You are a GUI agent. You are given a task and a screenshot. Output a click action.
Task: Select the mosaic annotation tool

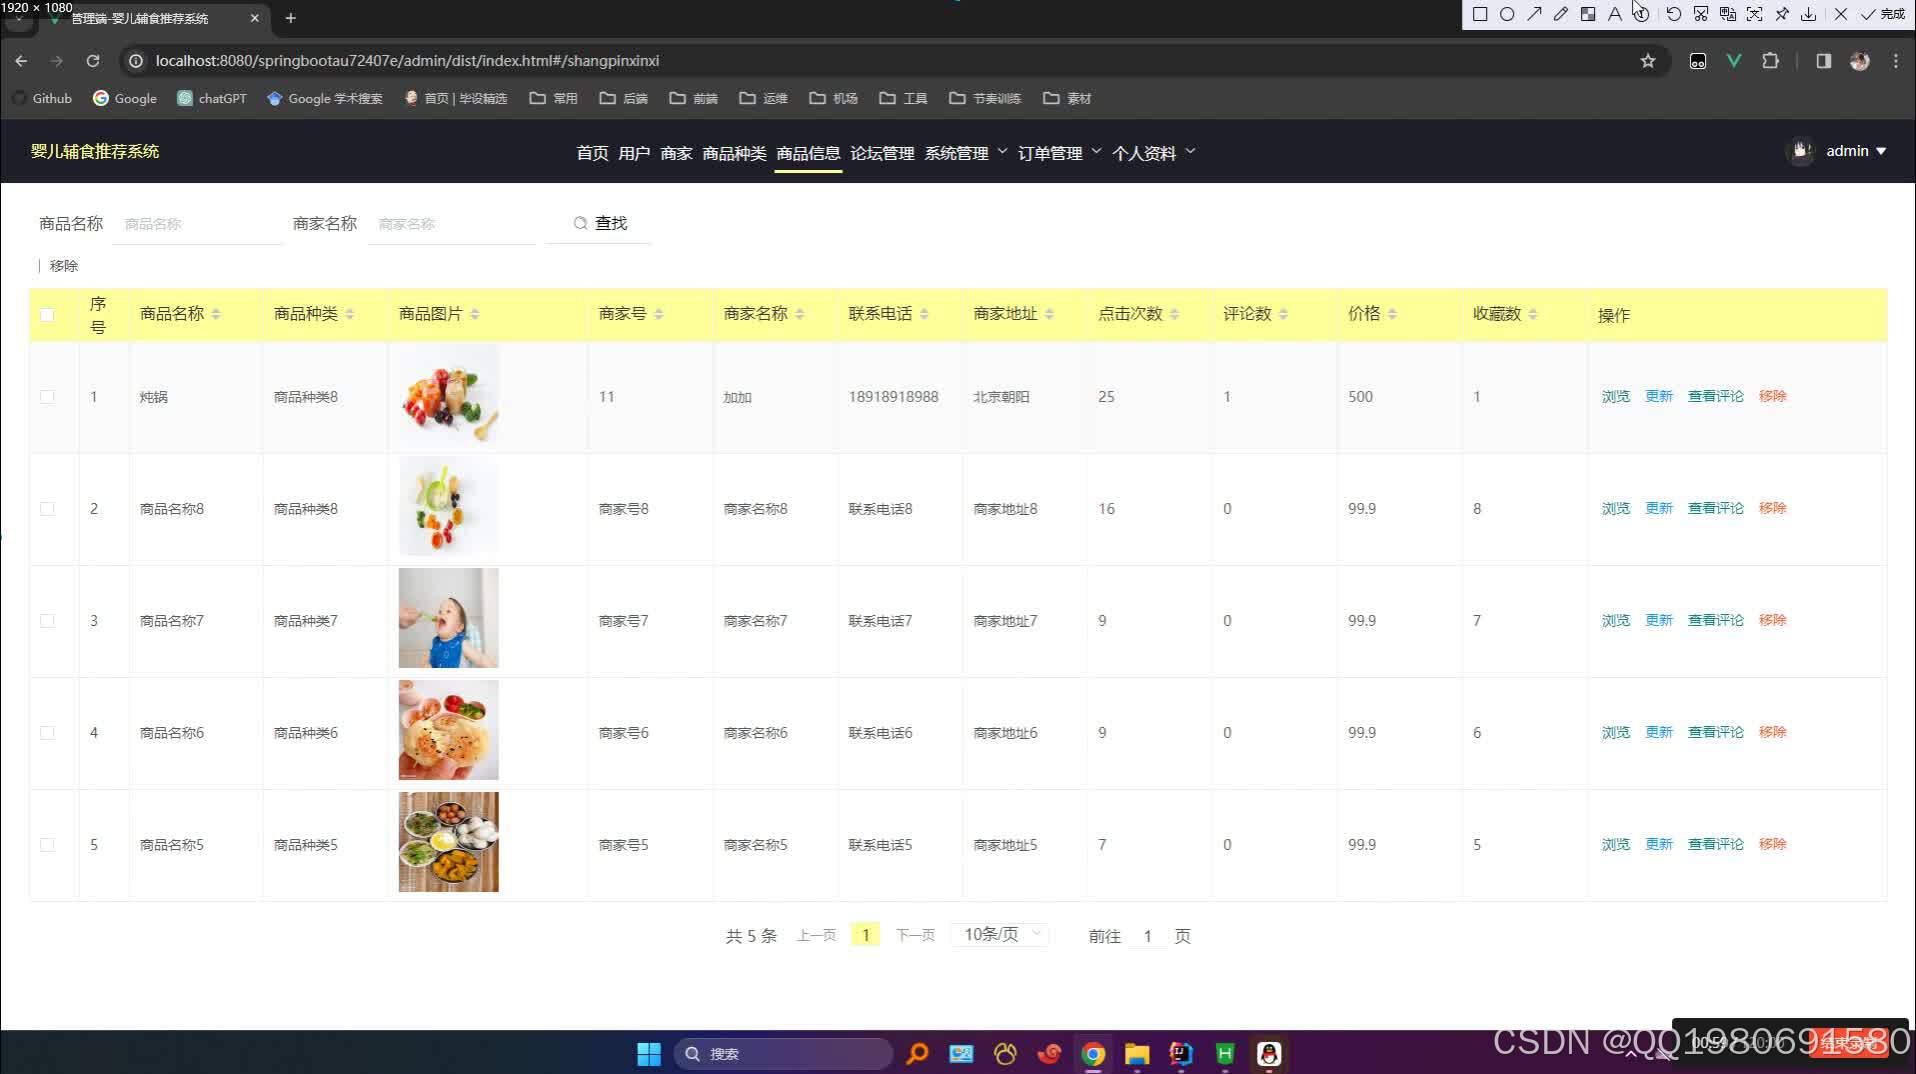point(1588,13)
